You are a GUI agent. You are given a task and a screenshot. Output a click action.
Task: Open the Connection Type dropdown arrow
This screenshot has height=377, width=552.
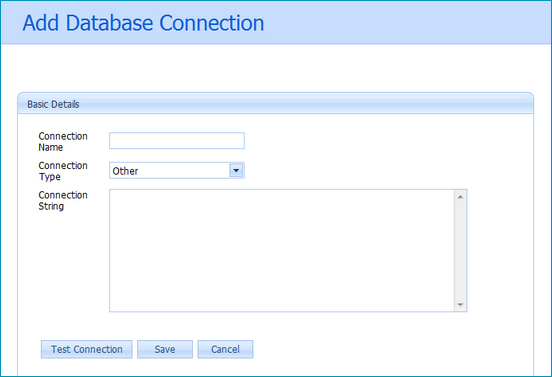(236, 170)
